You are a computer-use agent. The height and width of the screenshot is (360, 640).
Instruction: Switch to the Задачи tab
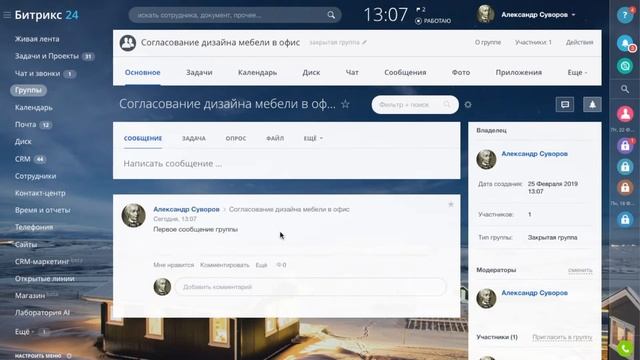(199, 72)
